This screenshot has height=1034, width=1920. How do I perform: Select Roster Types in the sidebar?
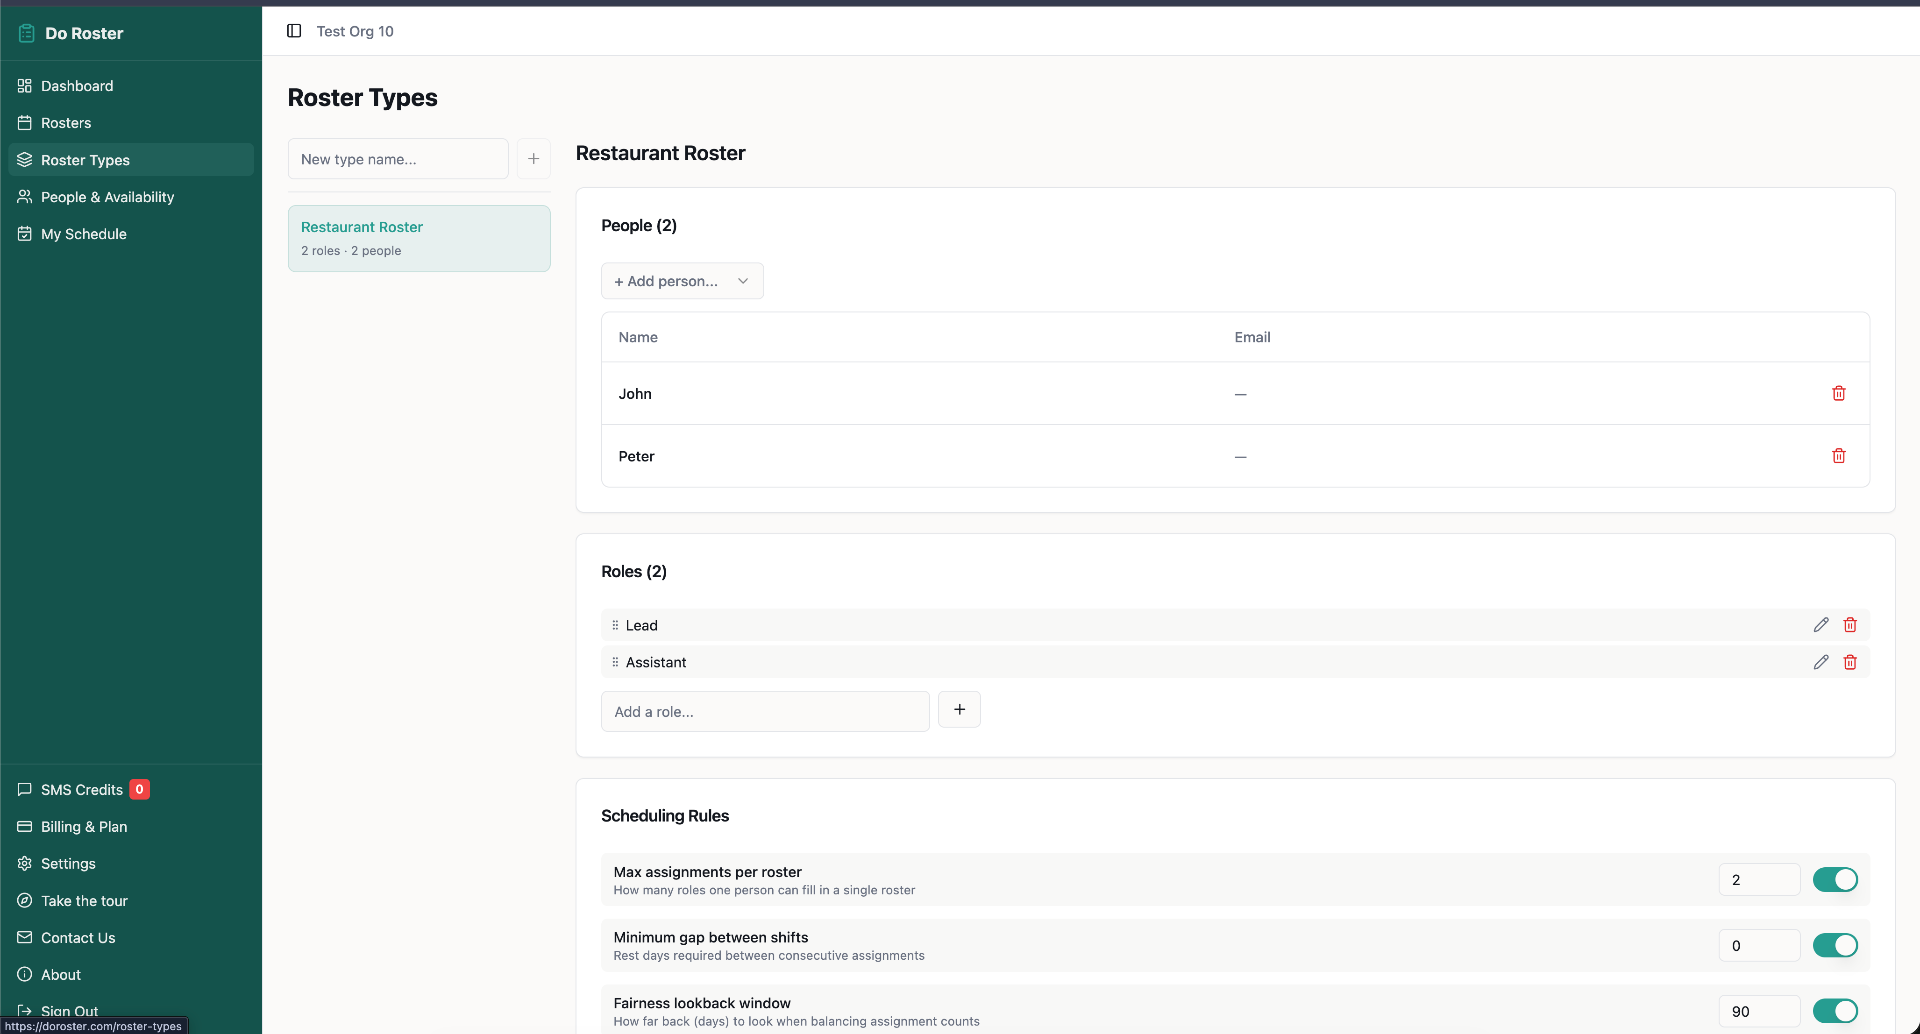tap(131, 160)
